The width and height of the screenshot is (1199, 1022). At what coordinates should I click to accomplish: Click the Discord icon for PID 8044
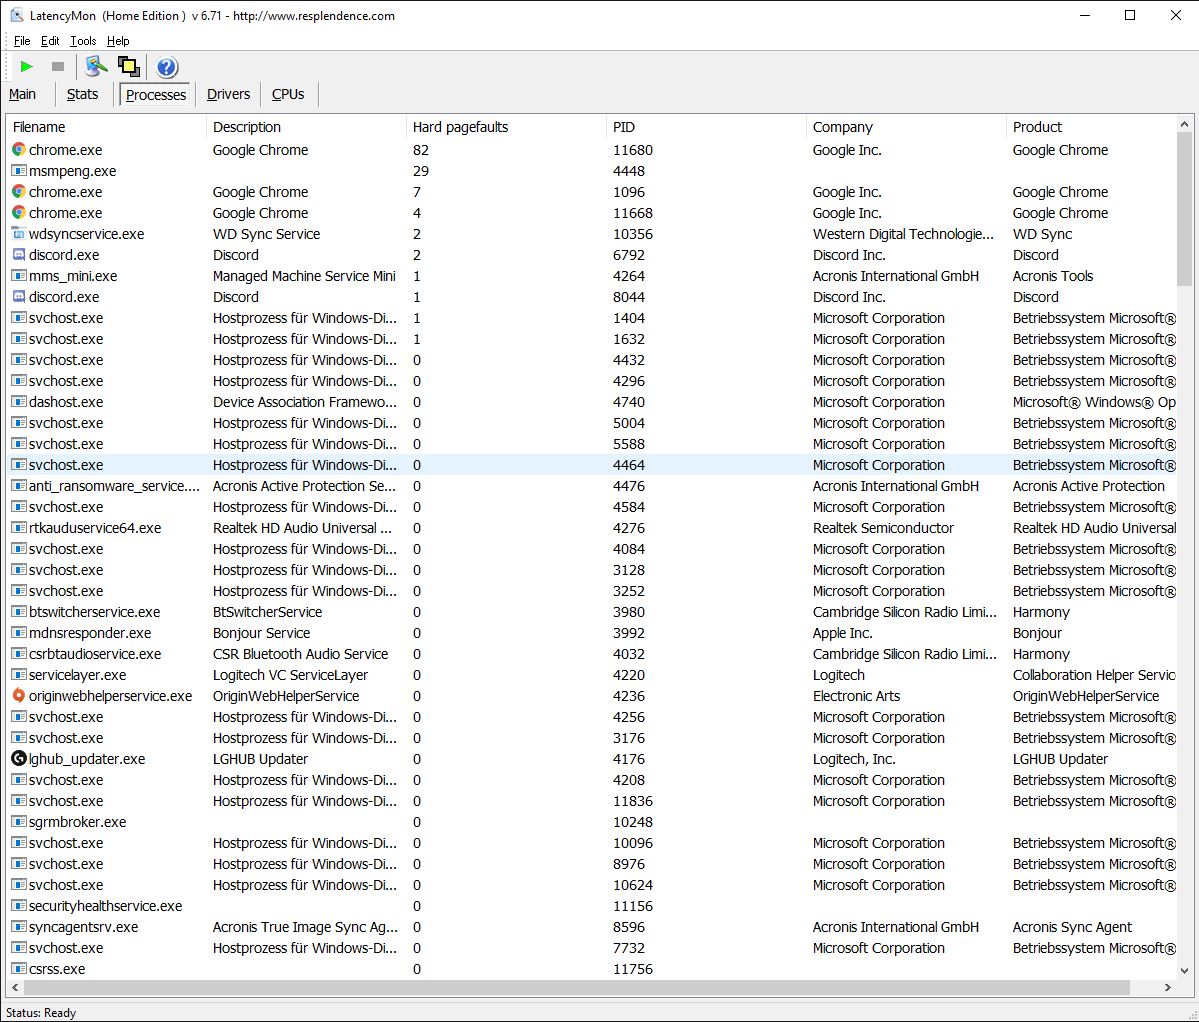pyautogui.click(x=19, y=297)
